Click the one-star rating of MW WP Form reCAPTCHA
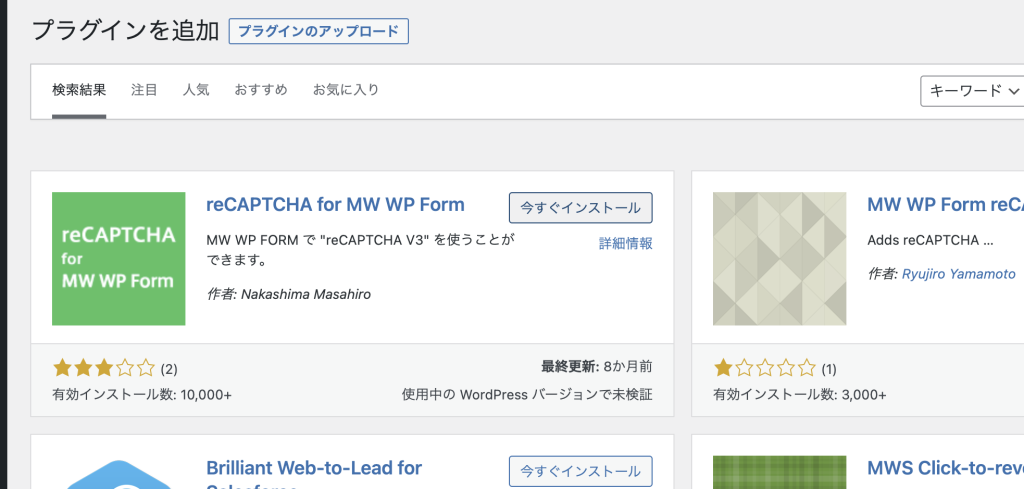This screenshot has height=489, width=1024. tap(765, 369)
